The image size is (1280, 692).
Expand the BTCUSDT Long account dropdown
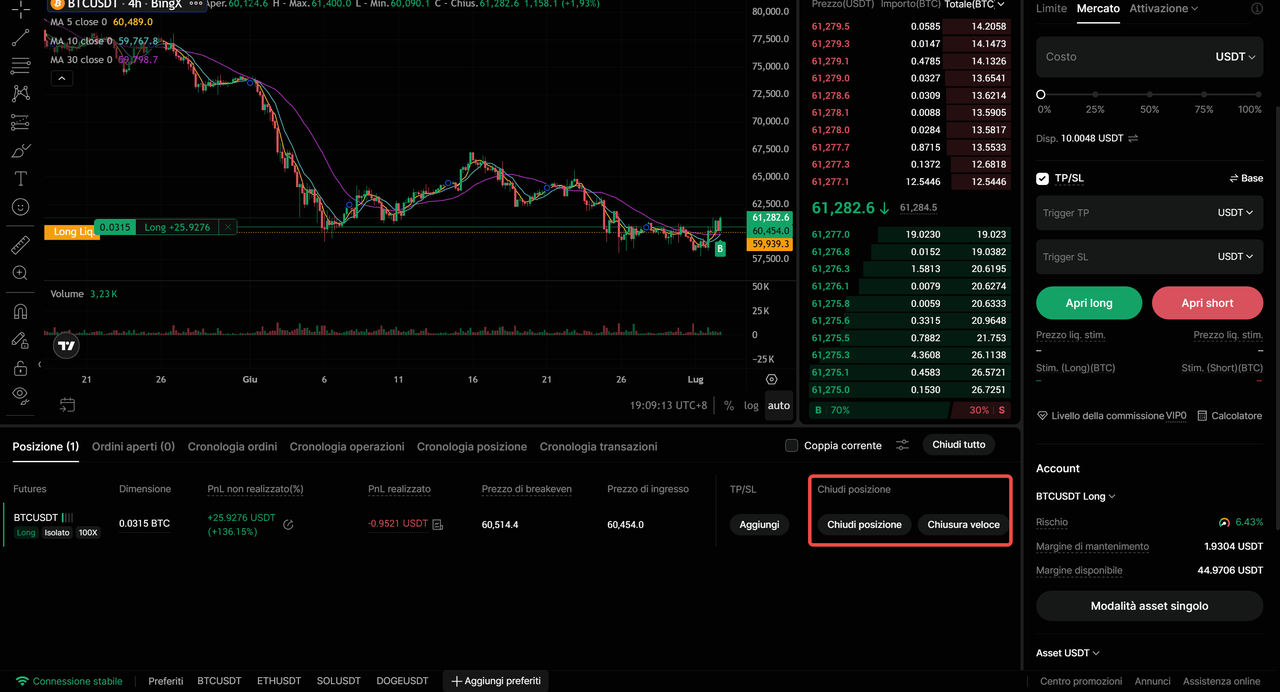[x=1076, y=496]
